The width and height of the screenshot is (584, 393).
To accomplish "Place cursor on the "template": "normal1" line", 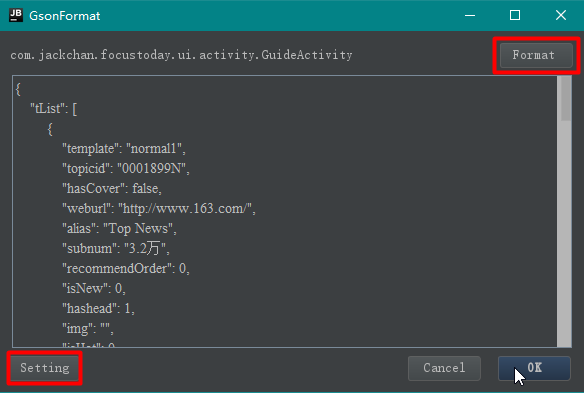I will pyautogui.click(x=124, y=149).
